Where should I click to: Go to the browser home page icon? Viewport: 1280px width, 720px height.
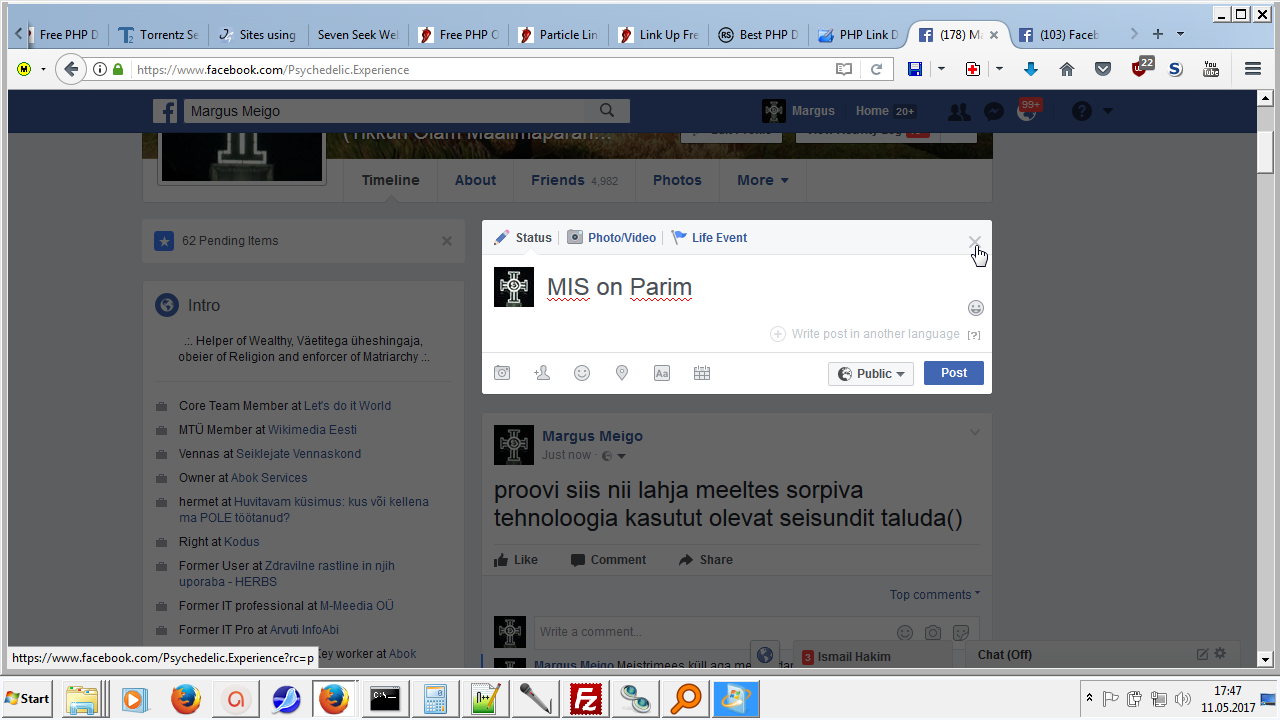[1067, 69]
